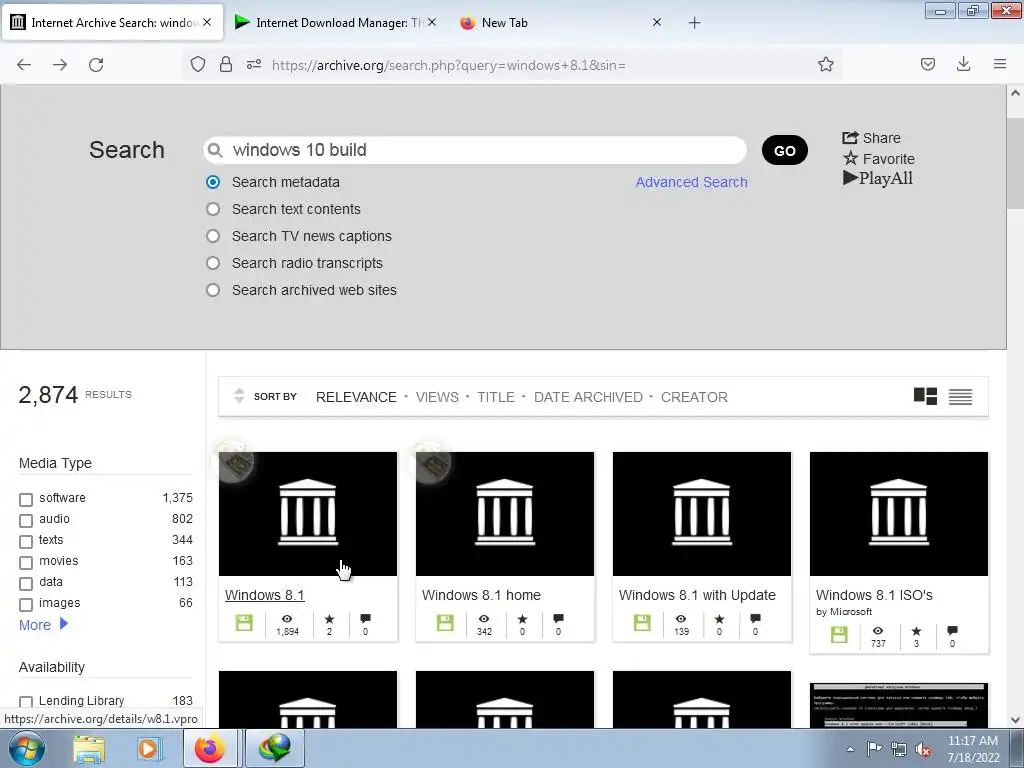The image size is (1024, 768).
Task: Close the Internet Download Manager tab
Action: pos(432,22)
